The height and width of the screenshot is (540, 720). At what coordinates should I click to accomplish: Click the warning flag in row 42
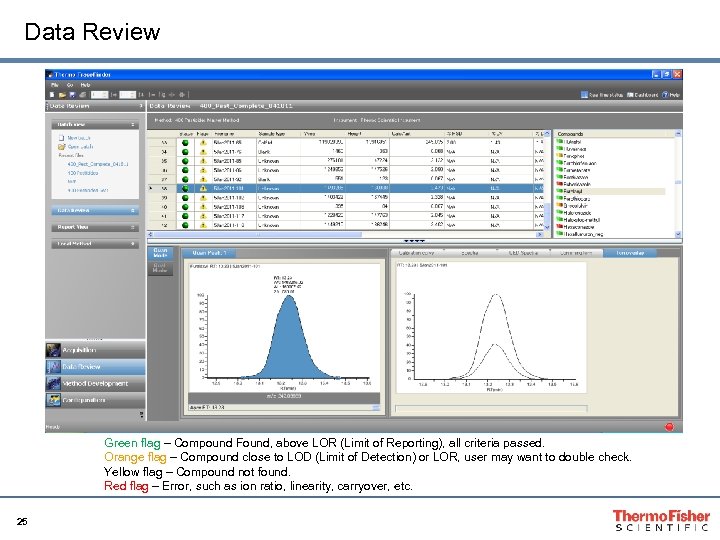coord(203,225)
